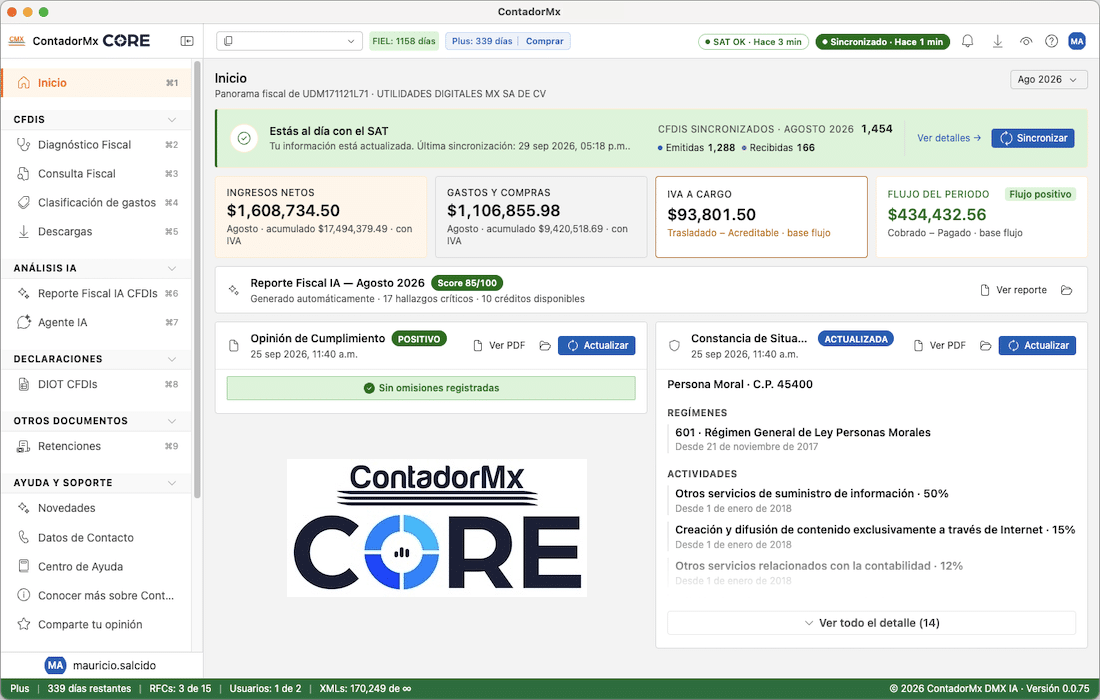The width and height of the screenshot is (1100, 700).
Task: Open Consulta Fiscal menu item
Action: (x=97, y=173)
